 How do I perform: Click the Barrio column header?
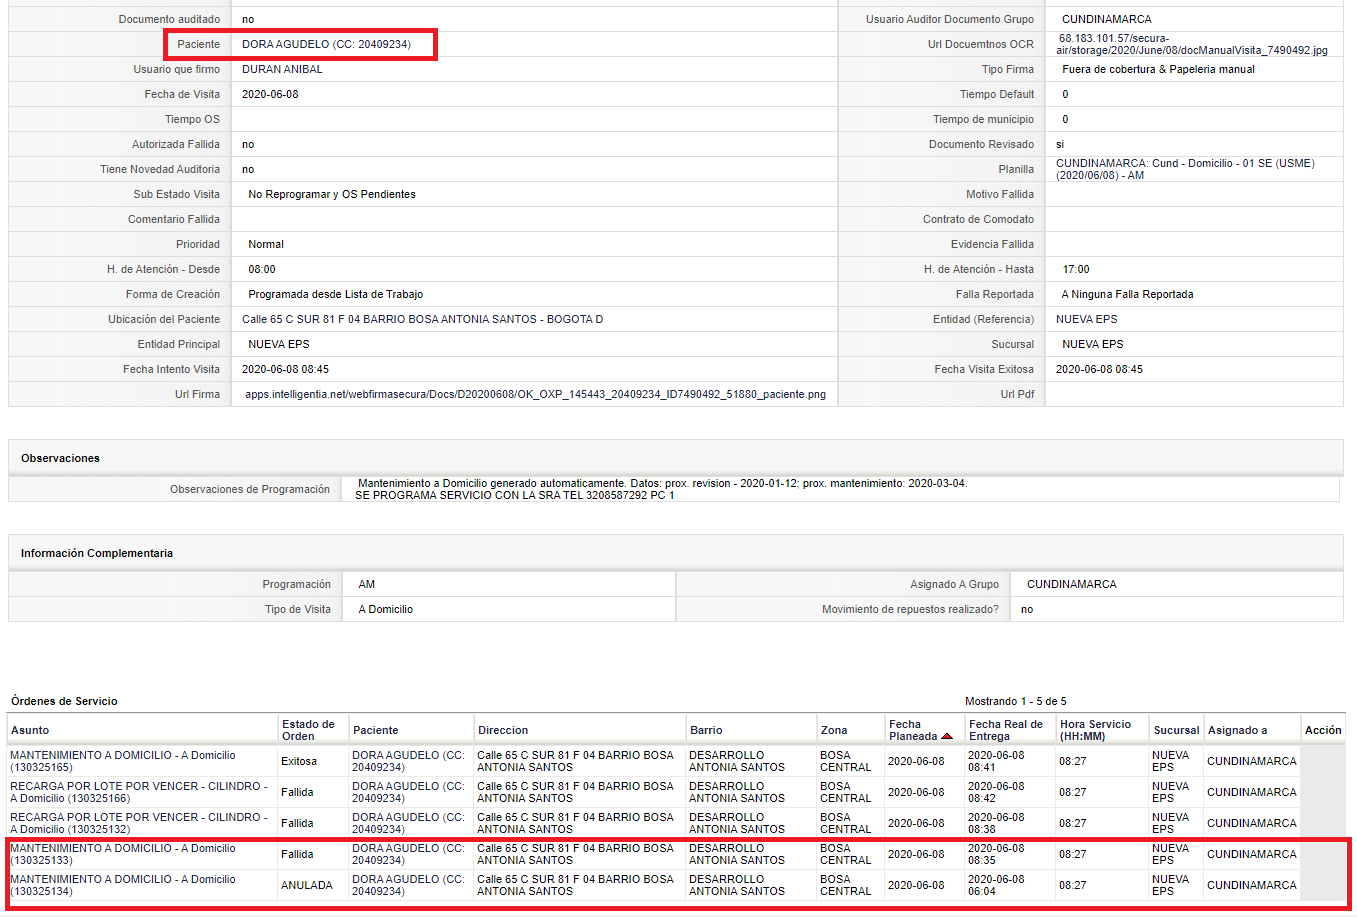tap(706, 730)
